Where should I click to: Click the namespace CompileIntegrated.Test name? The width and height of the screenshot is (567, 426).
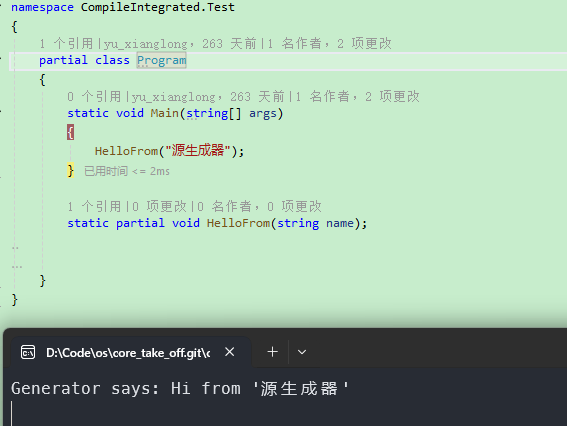click(158, 7)
